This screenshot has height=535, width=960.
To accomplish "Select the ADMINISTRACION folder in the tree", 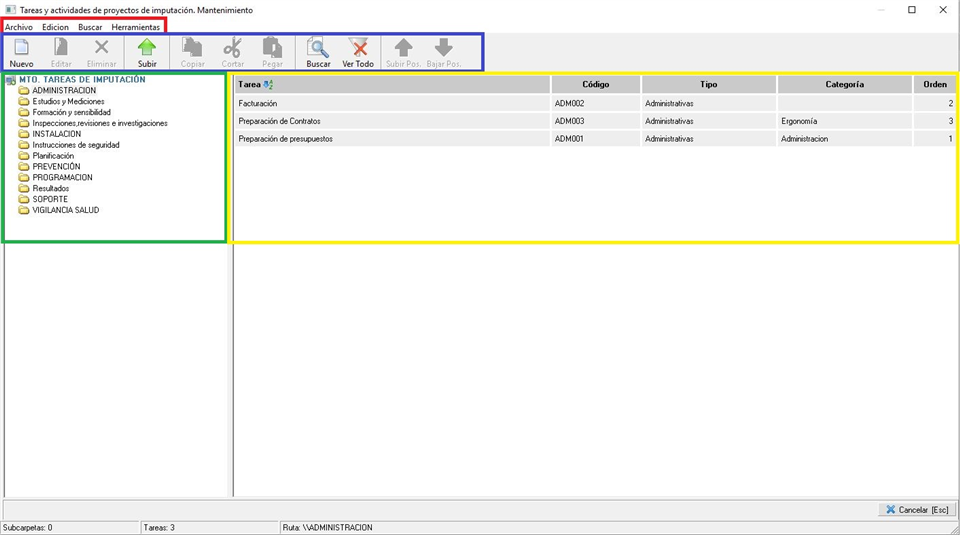I will click(64, 91).
